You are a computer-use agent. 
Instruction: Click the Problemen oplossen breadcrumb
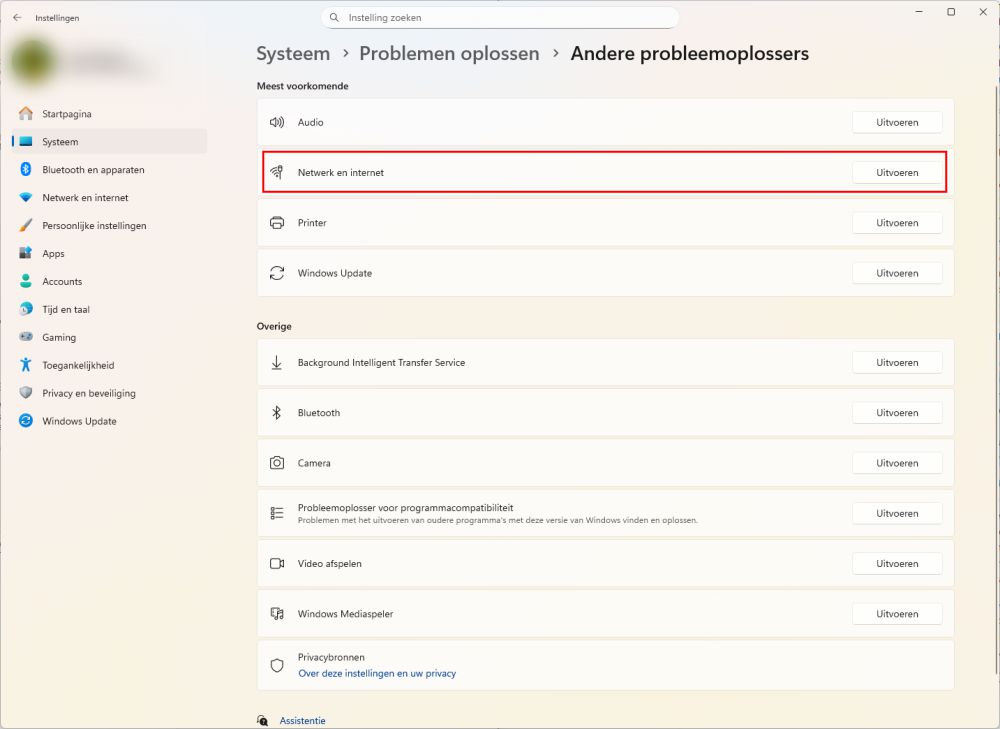[449, 54]
